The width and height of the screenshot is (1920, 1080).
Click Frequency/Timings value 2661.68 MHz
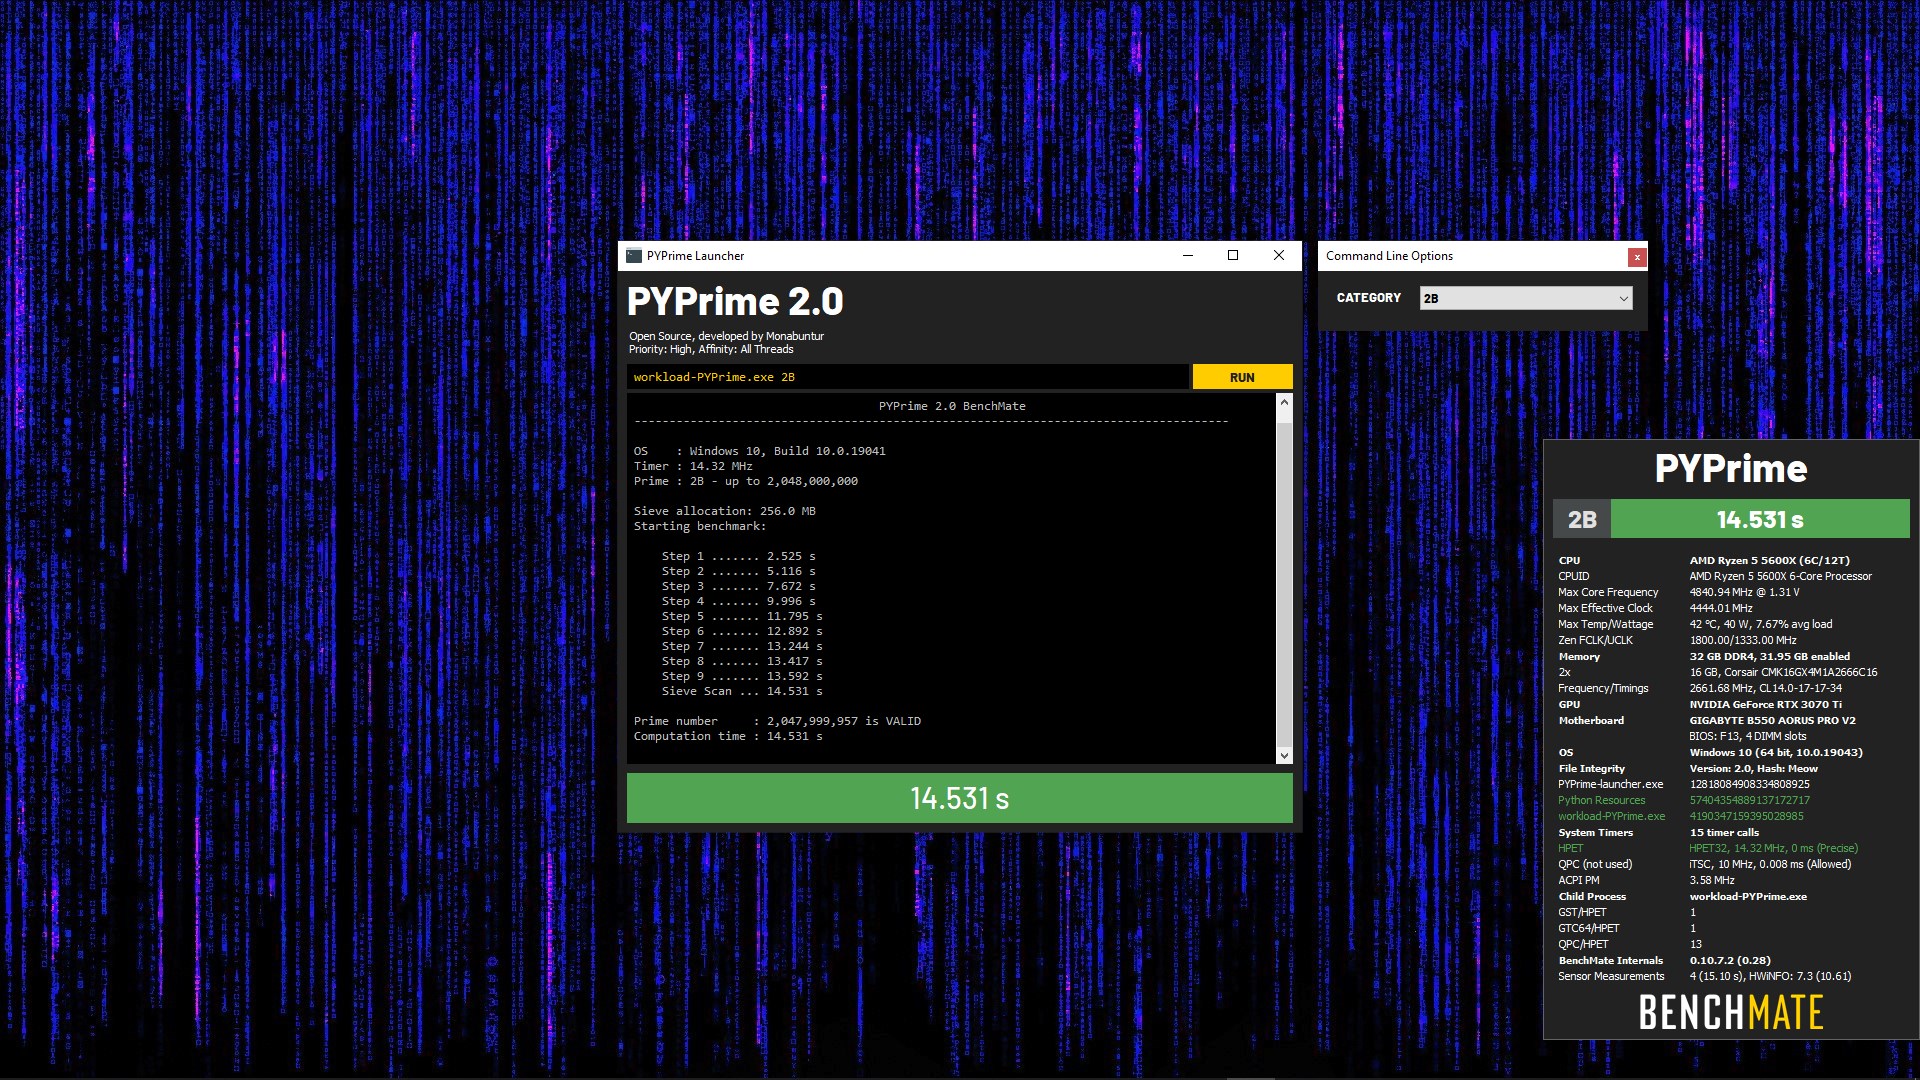1766,688
